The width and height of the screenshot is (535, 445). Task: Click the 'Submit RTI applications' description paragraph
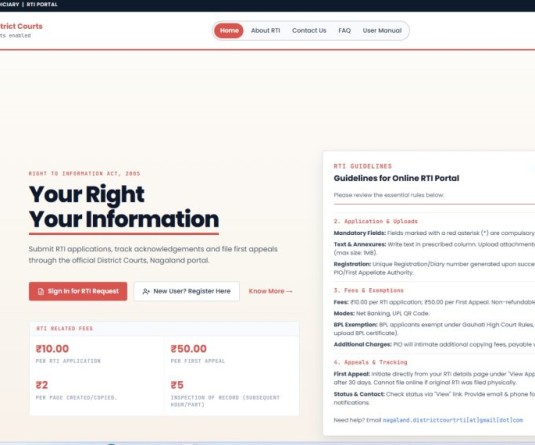[x=153, y=255]
